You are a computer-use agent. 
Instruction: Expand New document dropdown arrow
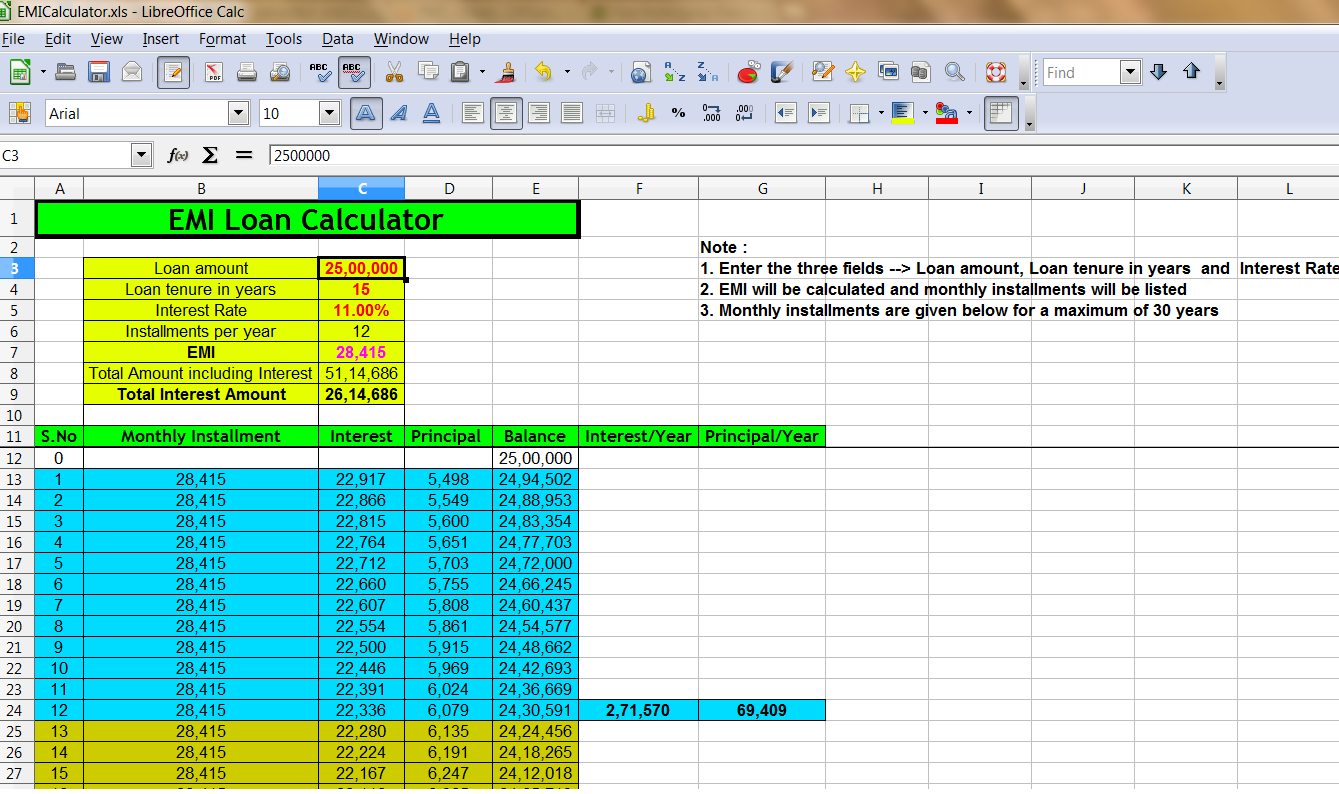click(x=43, y=72)
